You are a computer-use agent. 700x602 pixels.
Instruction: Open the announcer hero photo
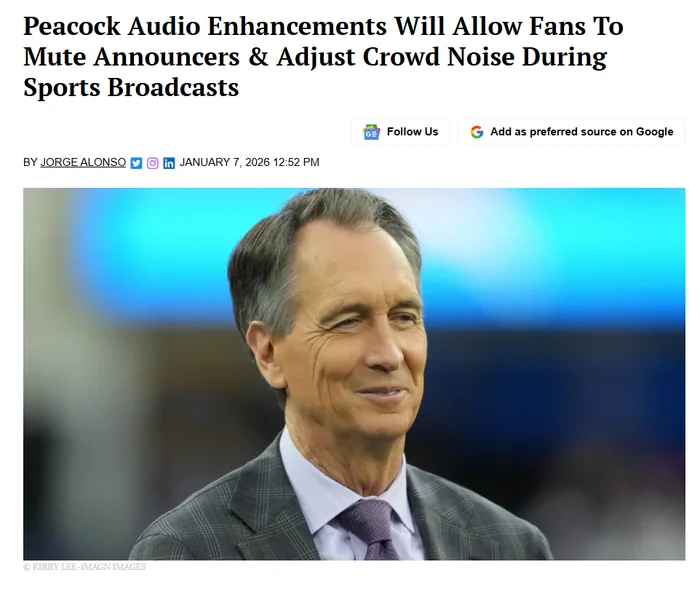354,374
